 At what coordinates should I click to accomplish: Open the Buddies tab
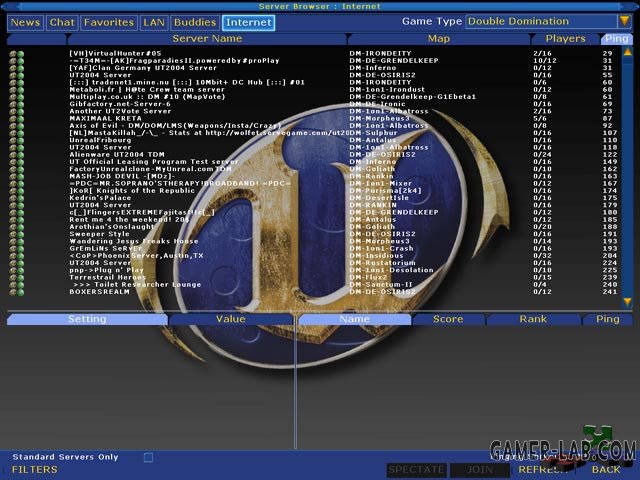click(x=195, y=22)
